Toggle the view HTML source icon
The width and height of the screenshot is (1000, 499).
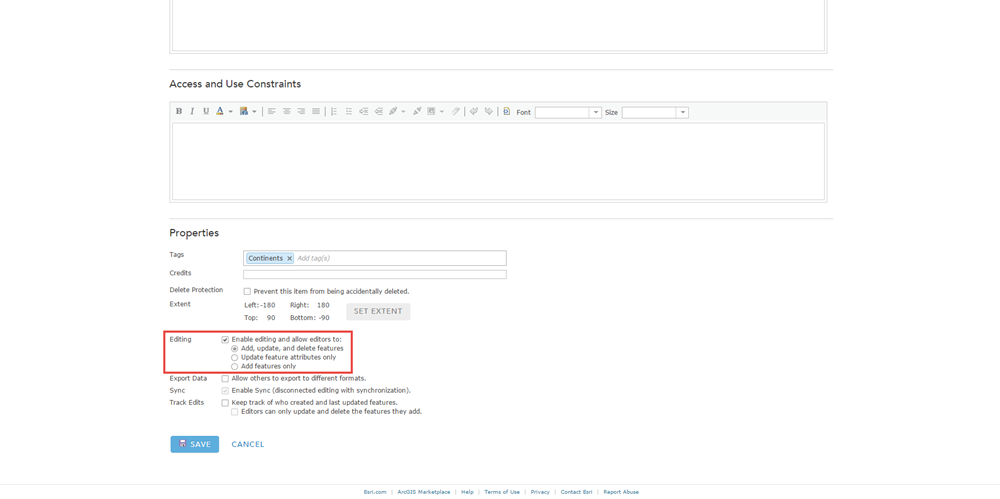(506, 111)
